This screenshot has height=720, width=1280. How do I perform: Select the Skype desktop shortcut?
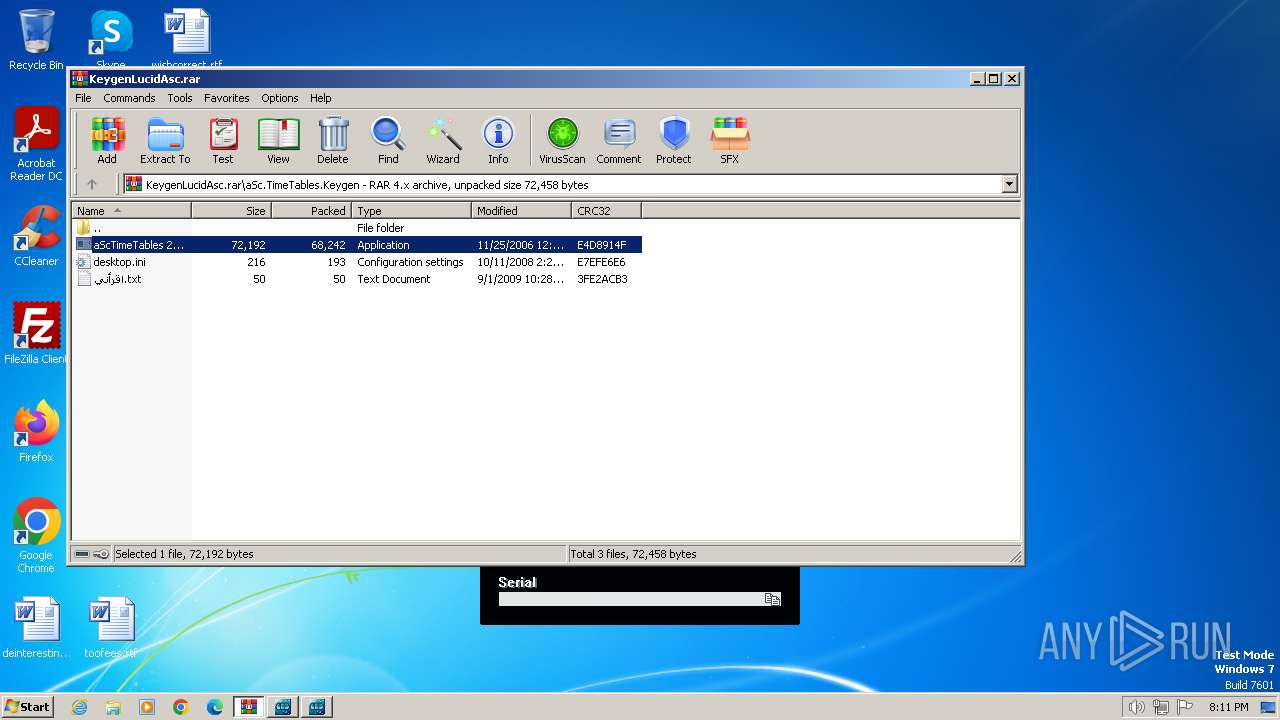coord(110,40)
